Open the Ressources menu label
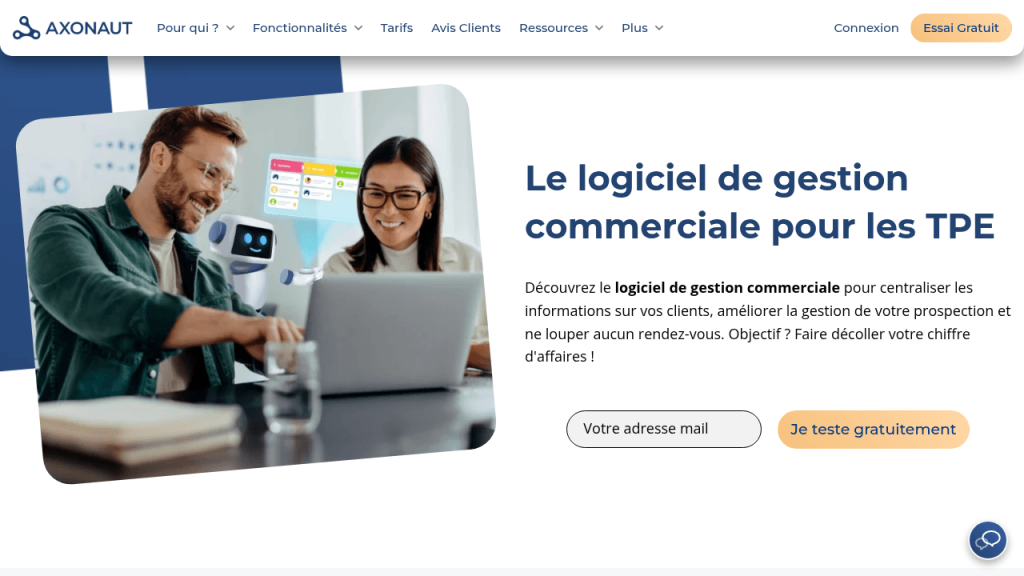 pos(553,28)
